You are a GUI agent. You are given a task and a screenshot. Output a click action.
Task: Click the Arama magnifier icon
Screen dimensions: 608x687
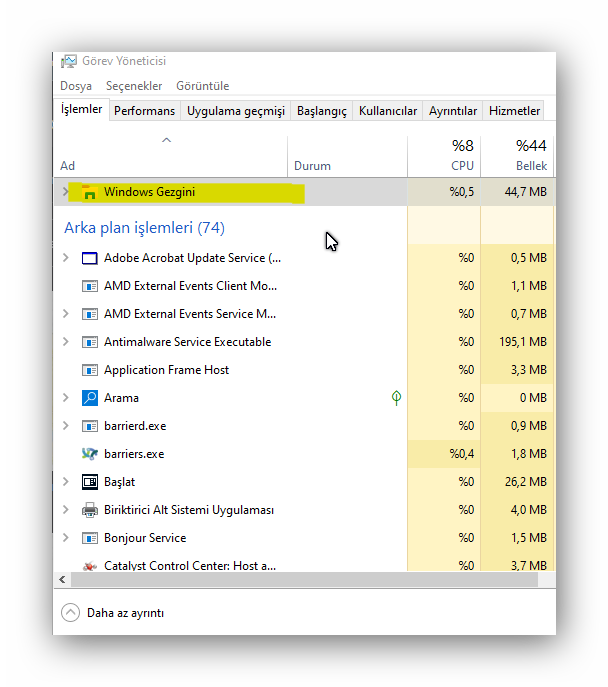(89, 398)
